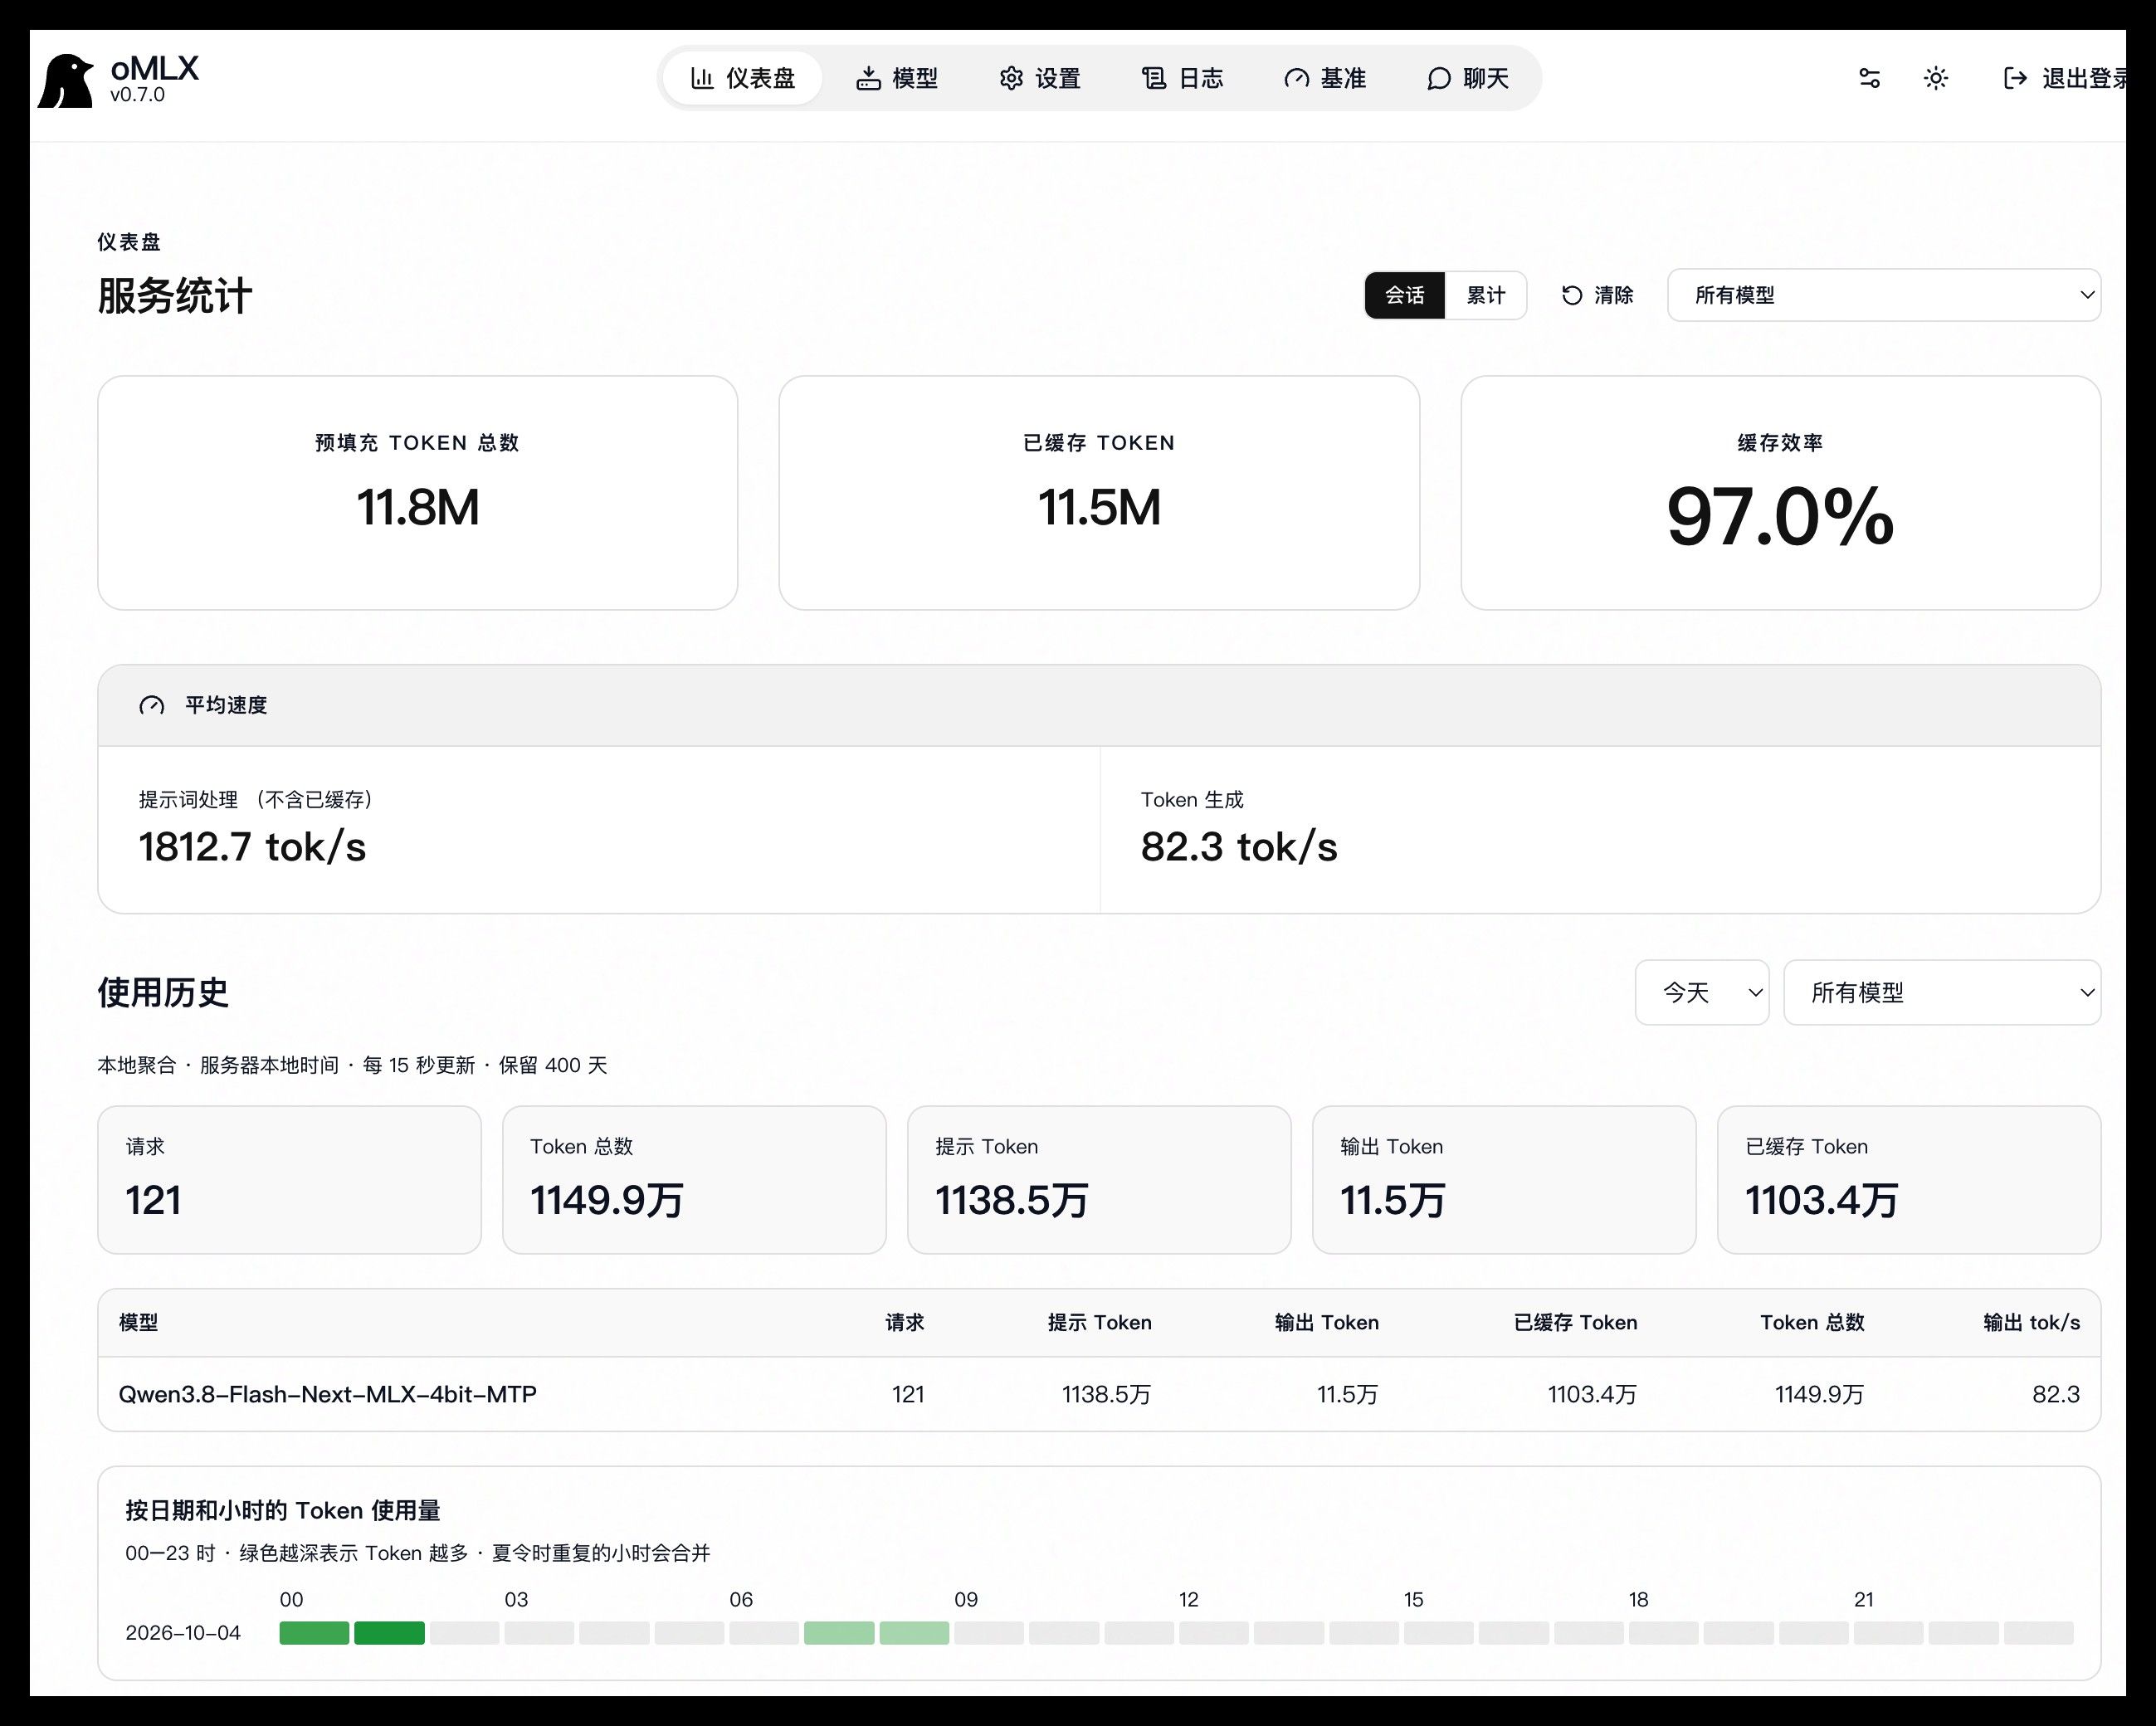
Task: Open the 仪表盘 dashboard tab
Action: (x=743, y=78)
